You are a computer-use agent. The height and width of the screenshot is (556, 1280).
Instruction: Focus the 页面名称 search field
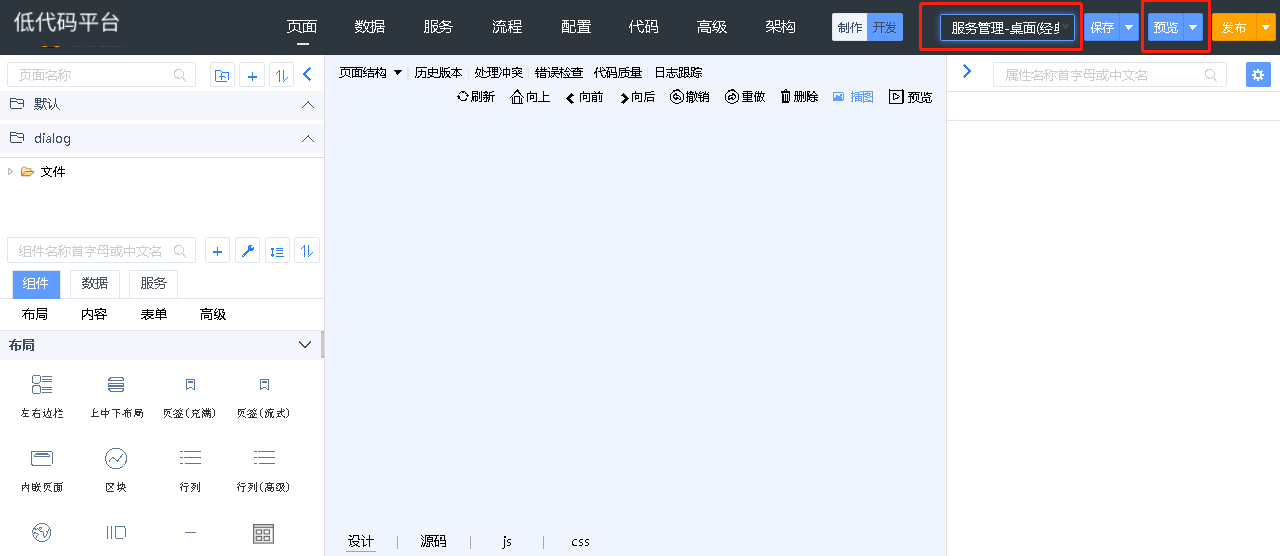pos(102,75)
